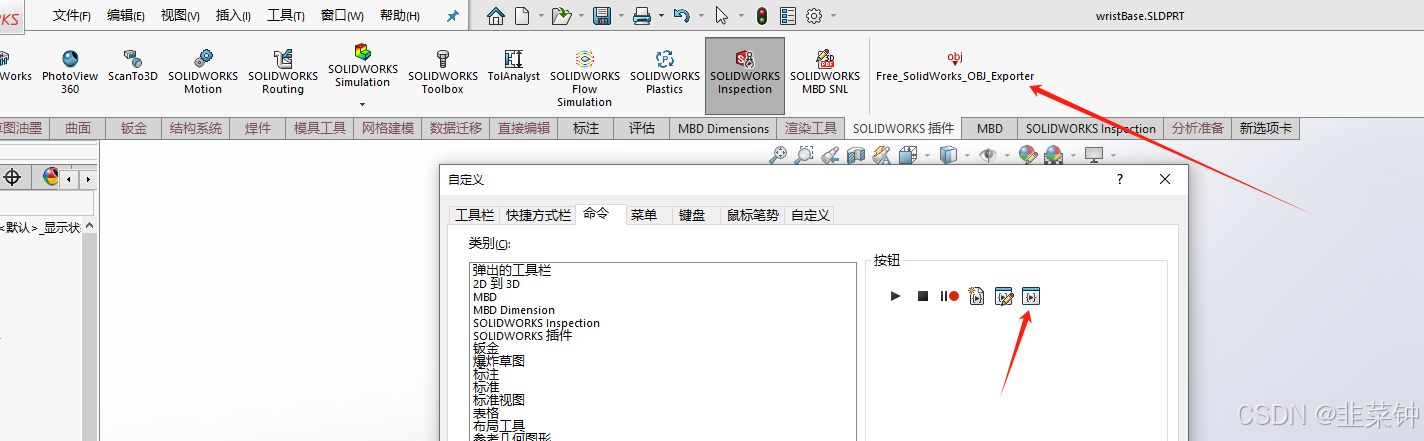Screen dimensions: 1424x441
Task: Click Dynamic Annotation Views icon
Action: coord(881,155)
